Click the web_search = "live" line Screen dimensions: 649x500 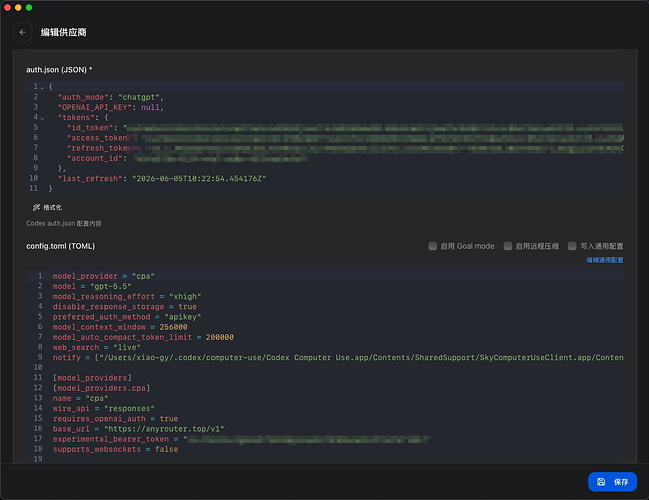96,348
